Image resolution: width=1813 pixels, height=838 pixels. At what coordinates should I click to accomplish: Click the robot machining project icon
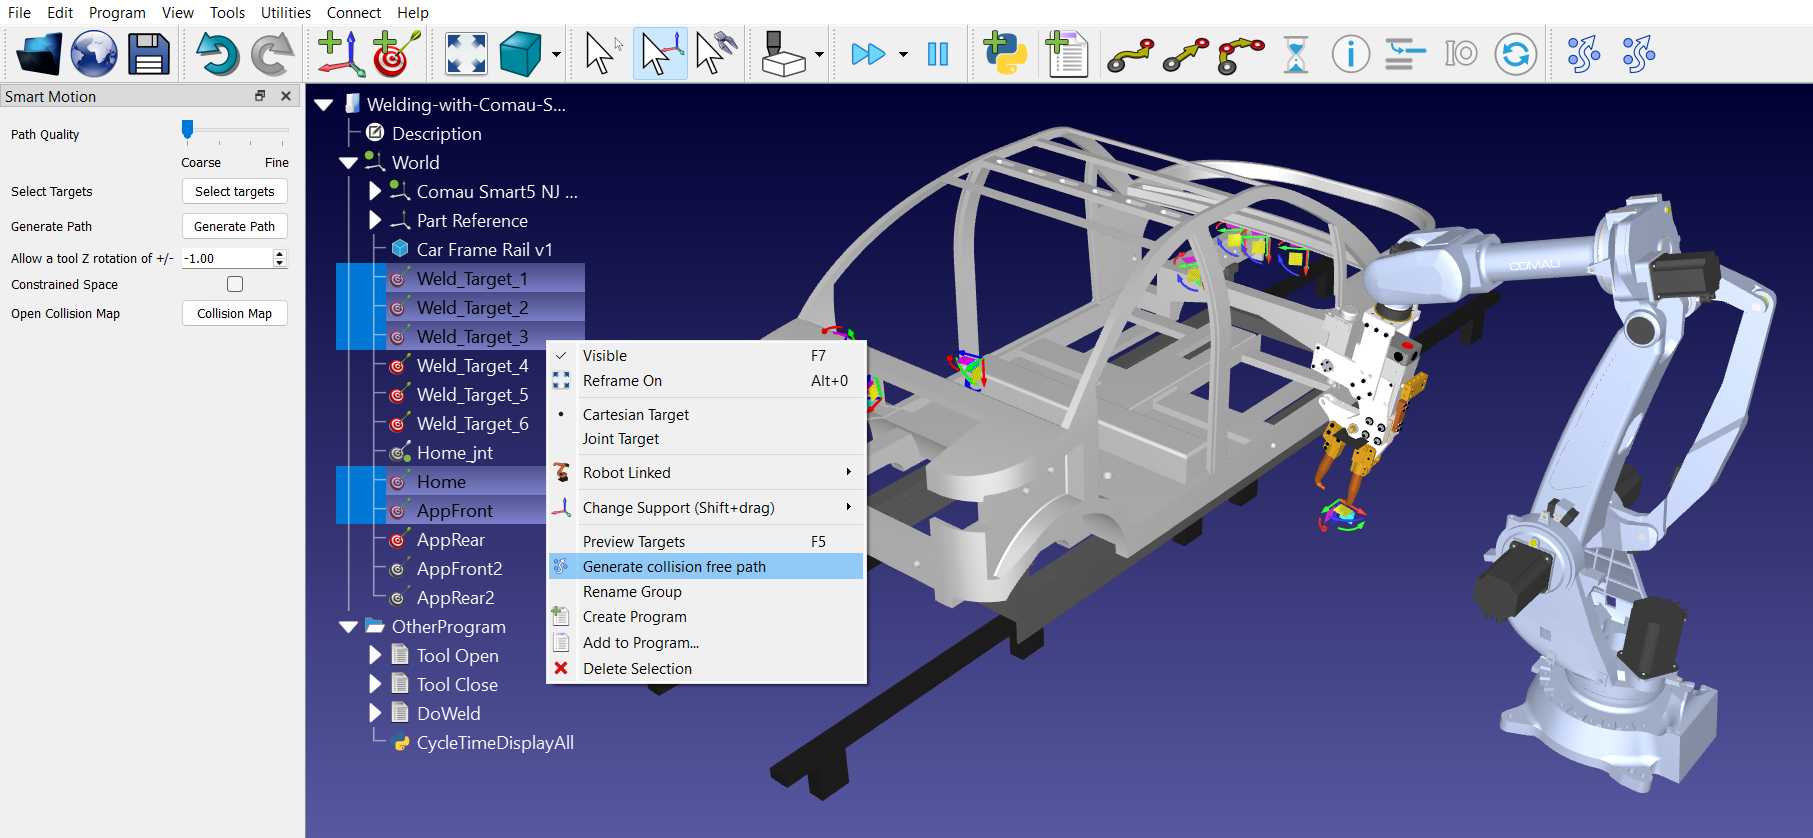click(x=783, y=54)
